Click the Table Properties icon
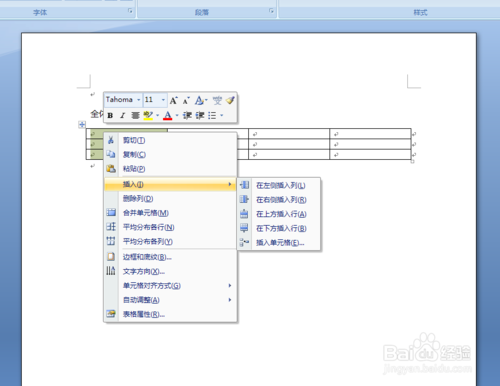Screen dimensions: 500x386 coord(111,314)
